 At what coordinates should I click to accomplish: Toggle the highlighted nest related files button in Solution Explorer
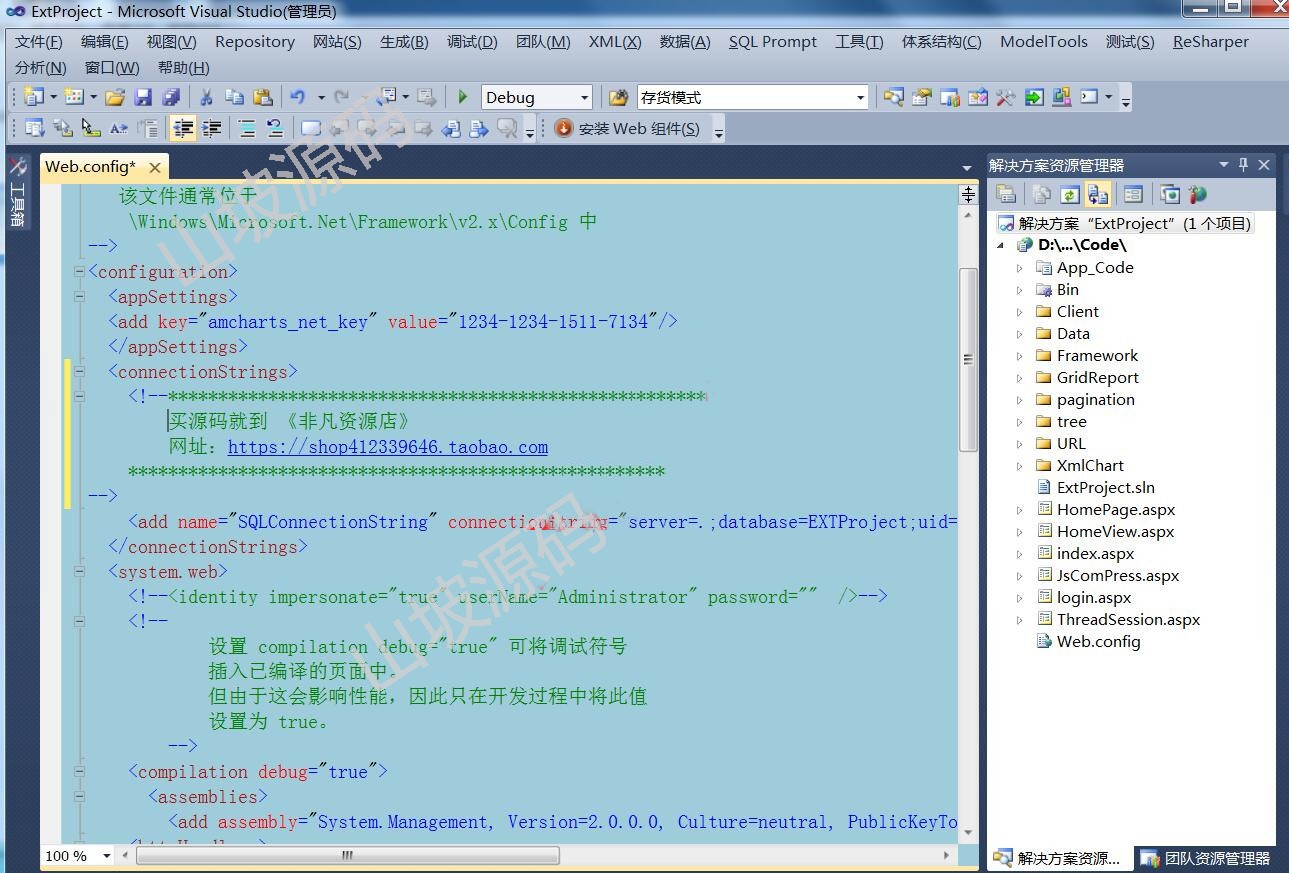pyautogui.click(x=1098, y=194)
